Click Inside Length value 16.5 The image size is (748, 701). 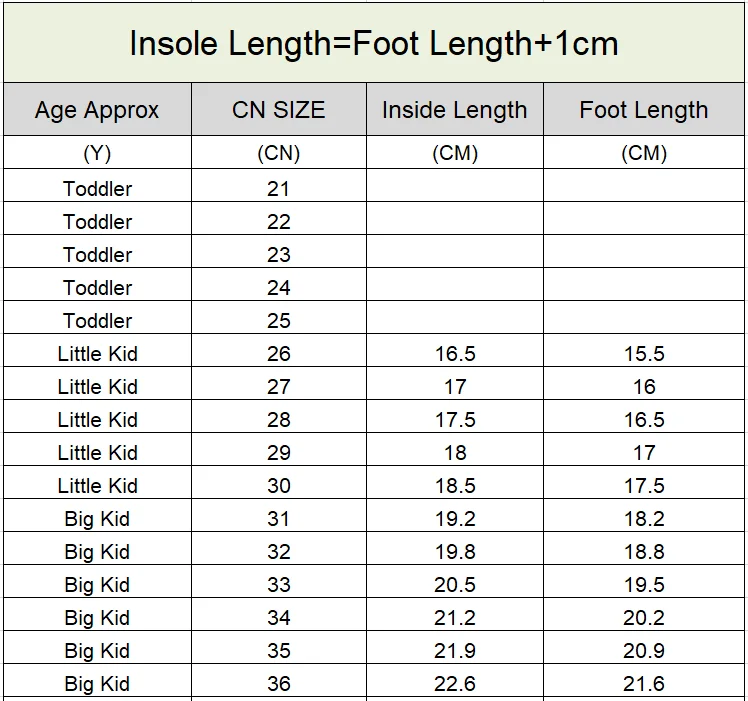pos(454,353)
